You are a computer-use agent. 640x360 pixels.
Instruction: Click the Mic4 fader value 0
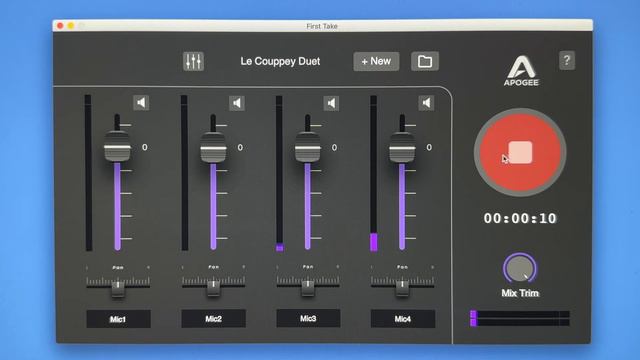click(x=429, y=147)
